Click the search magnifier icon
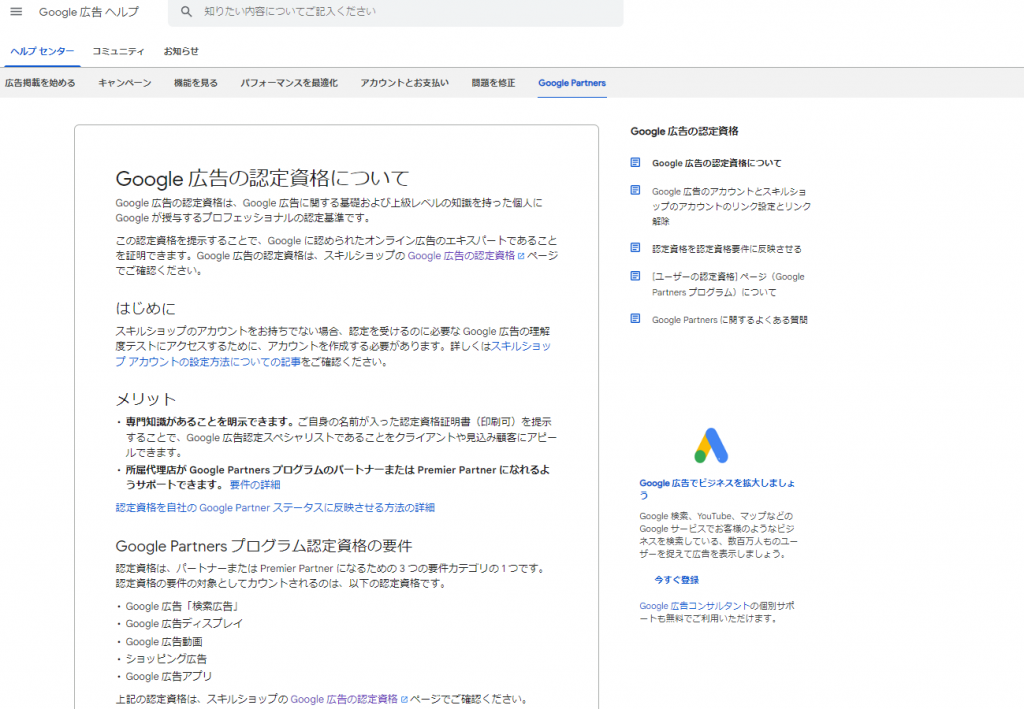1024x709 pixels. (x=186, y=13)
